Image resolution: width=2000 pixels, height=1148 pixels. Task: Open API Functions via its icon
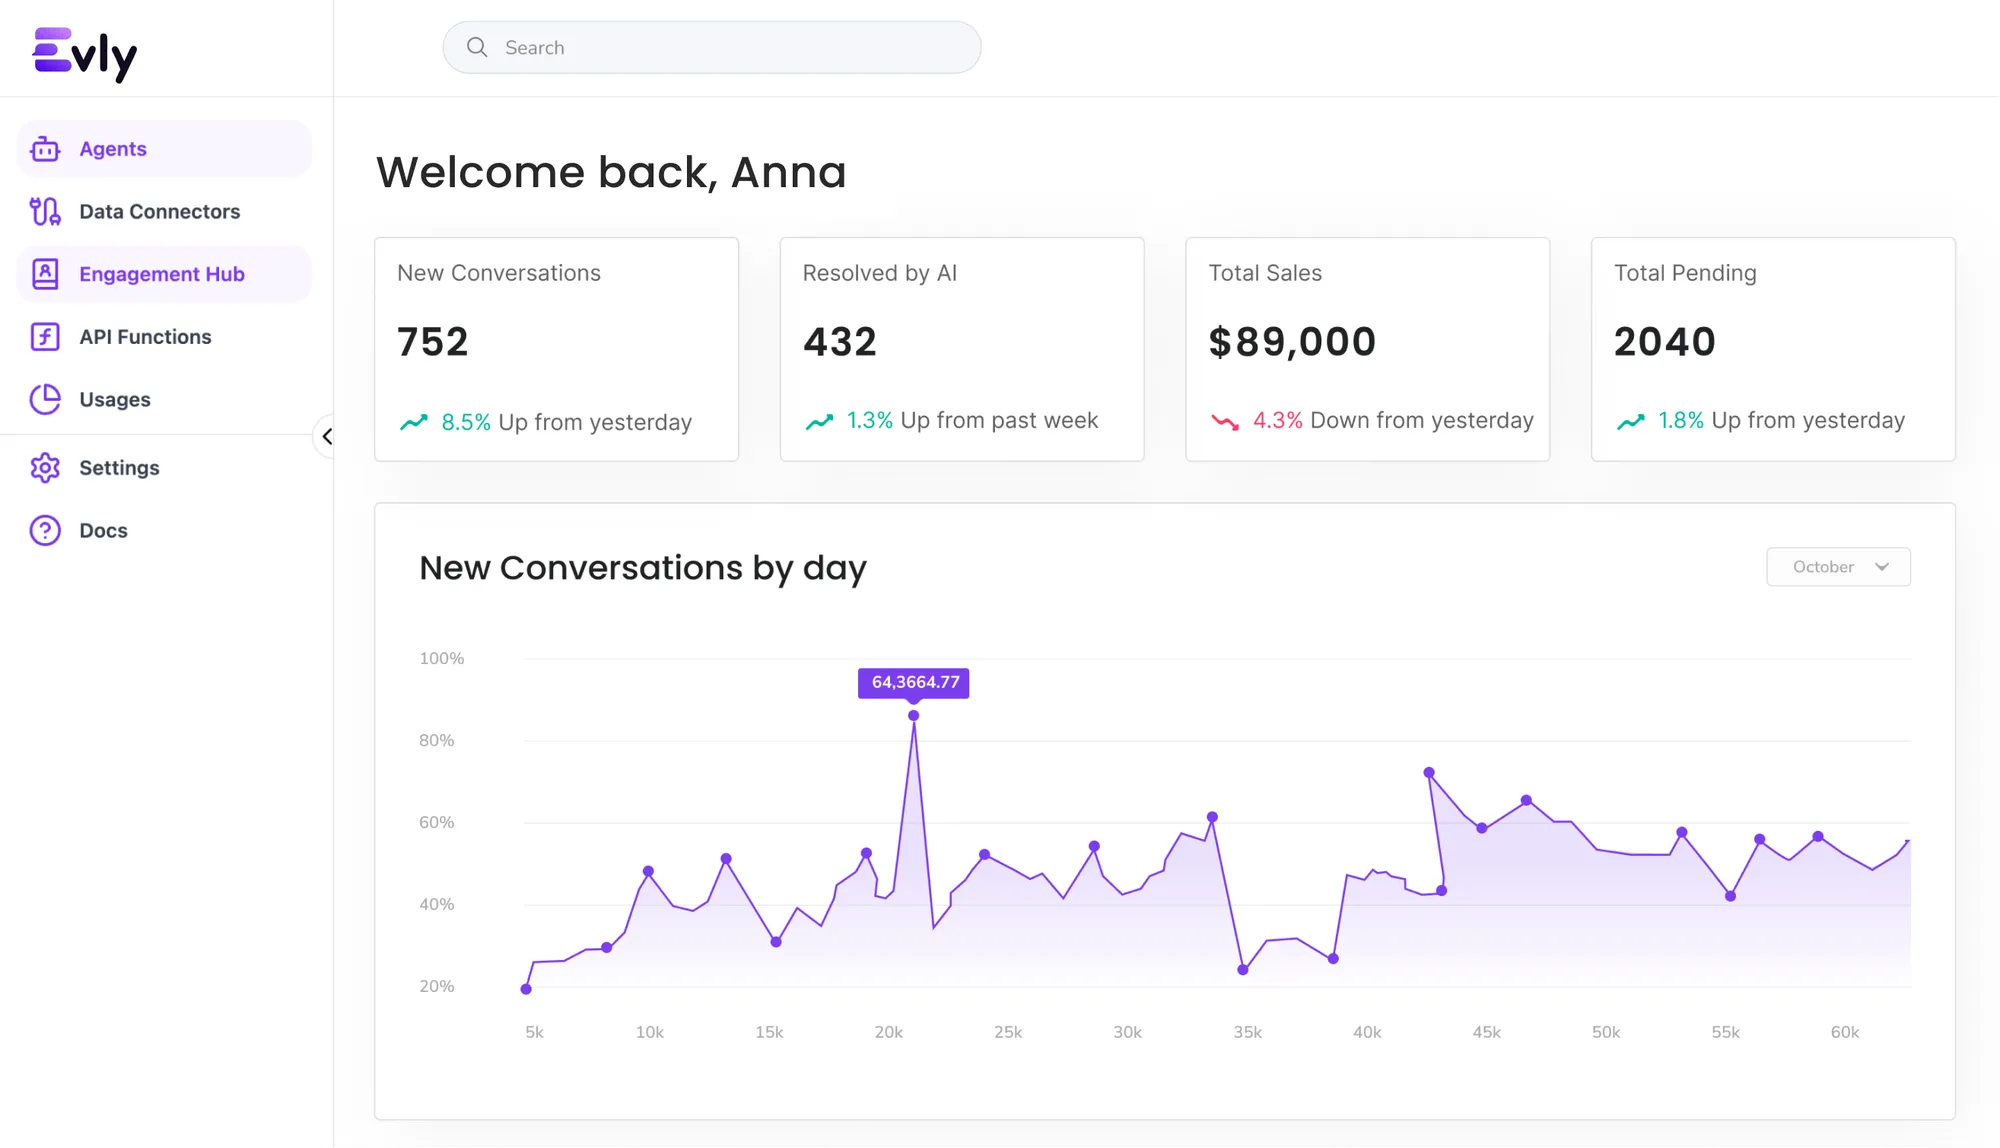44,336
